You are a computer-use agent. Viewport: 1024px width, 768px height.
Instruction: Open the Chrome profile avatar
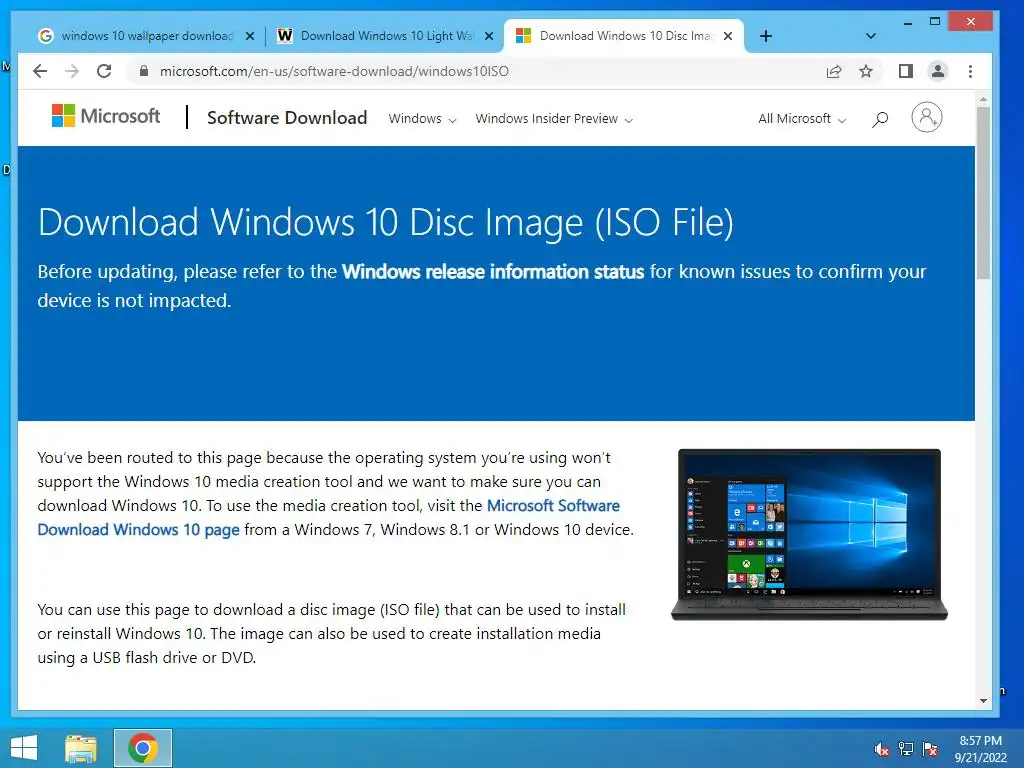938,71
